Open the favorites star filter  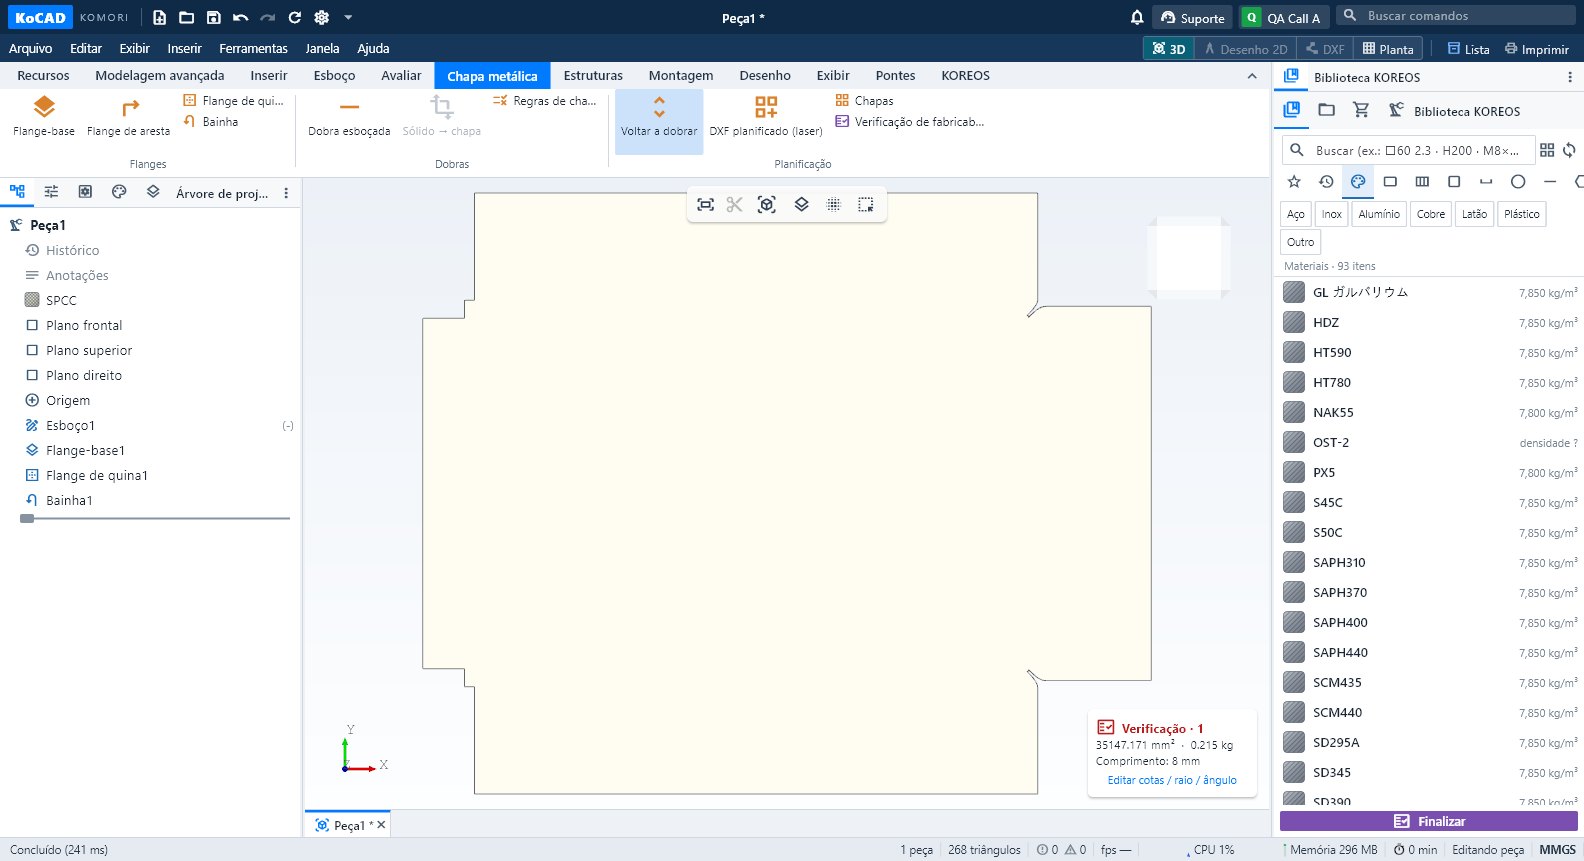pyautogui.click(x=1294, y=181)
